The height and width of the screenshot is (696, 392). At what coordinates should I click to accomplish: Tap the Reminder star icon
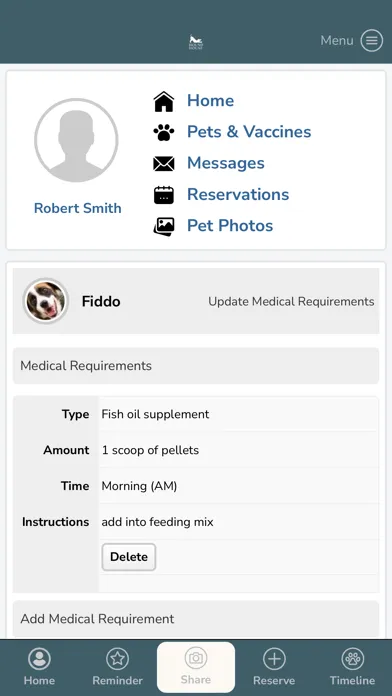pyautogui.click(x=118, y=659)
